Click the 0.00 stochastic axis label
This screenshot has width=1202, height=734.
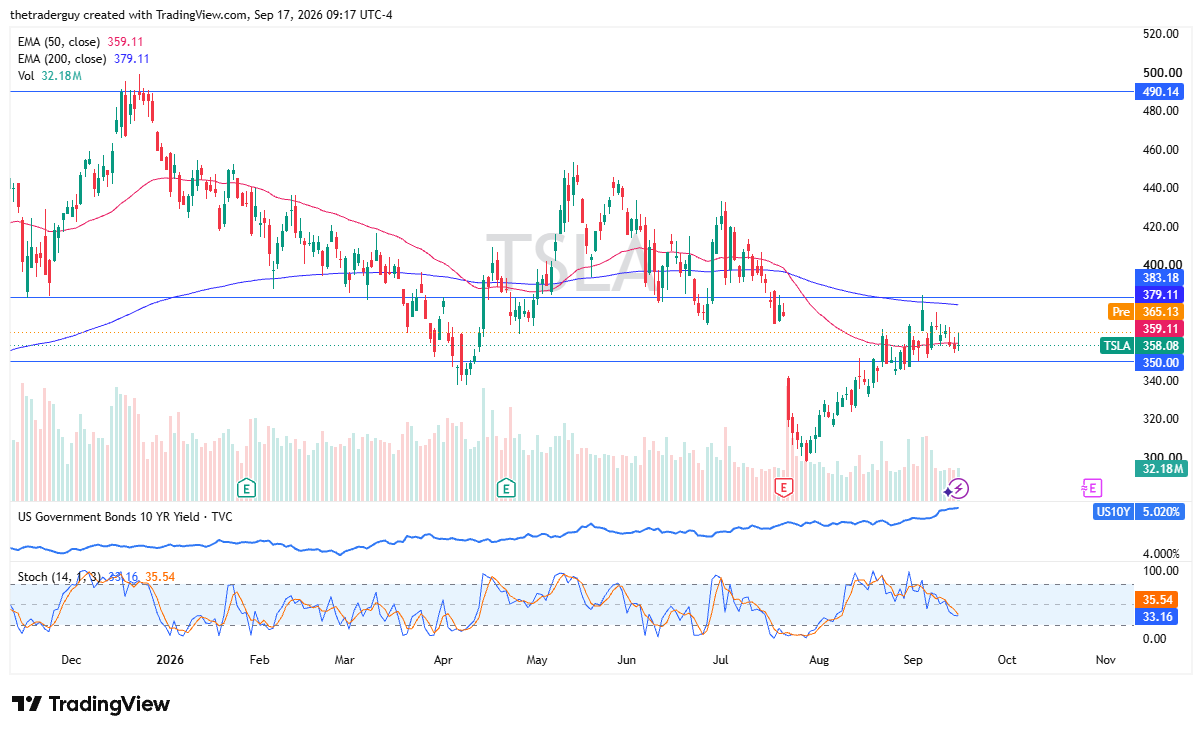(1155, 638)
